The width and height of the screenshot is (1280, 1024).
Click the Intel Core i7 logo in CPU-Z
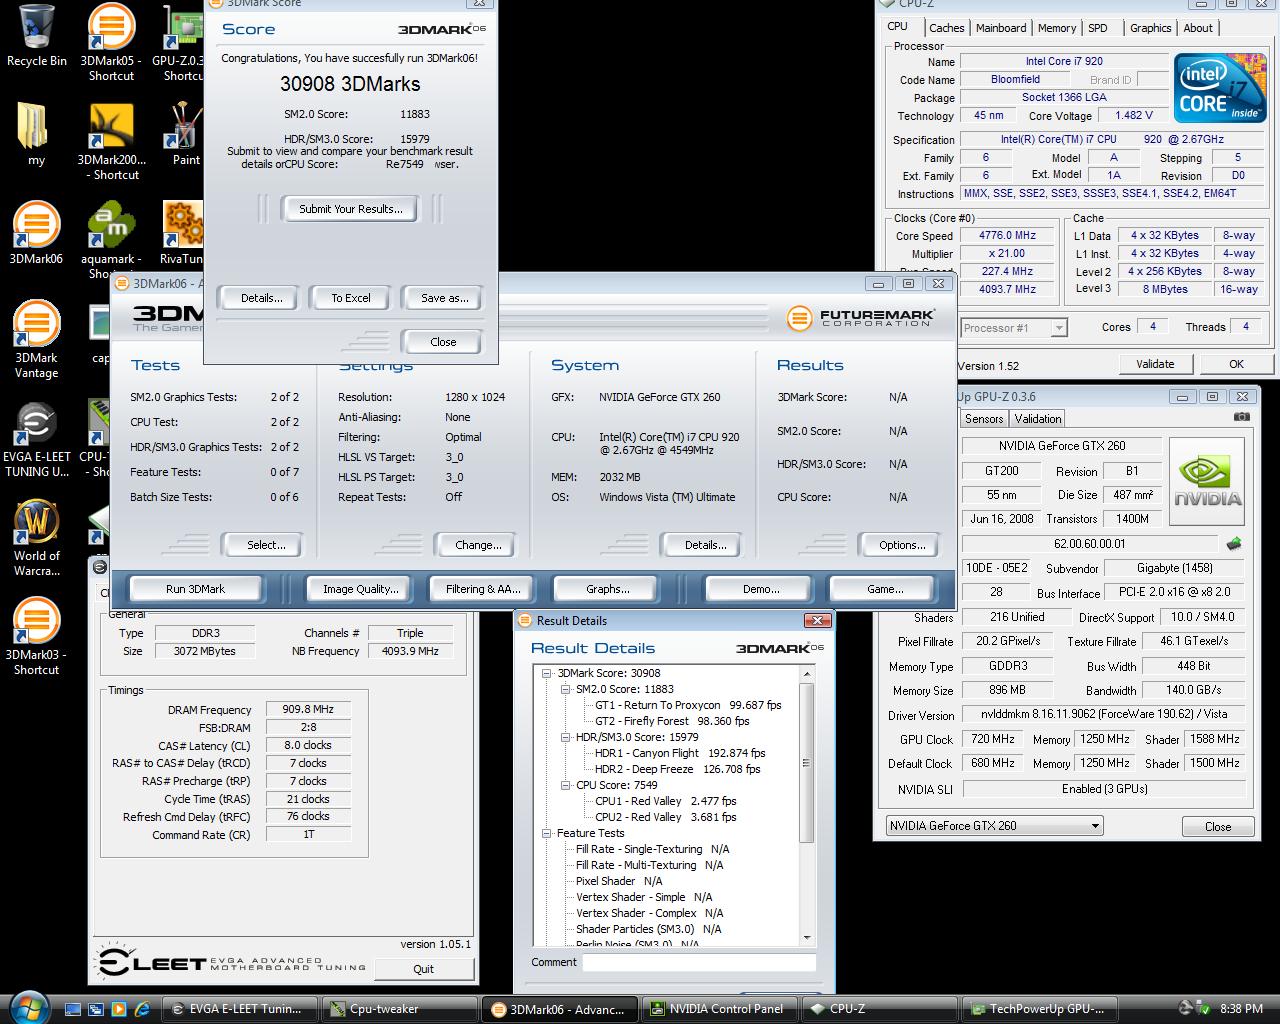[1218, 86]
